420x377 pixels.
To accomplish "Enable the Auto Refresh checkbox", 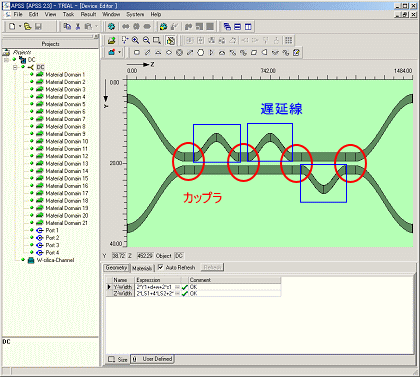I will (161, 267).
